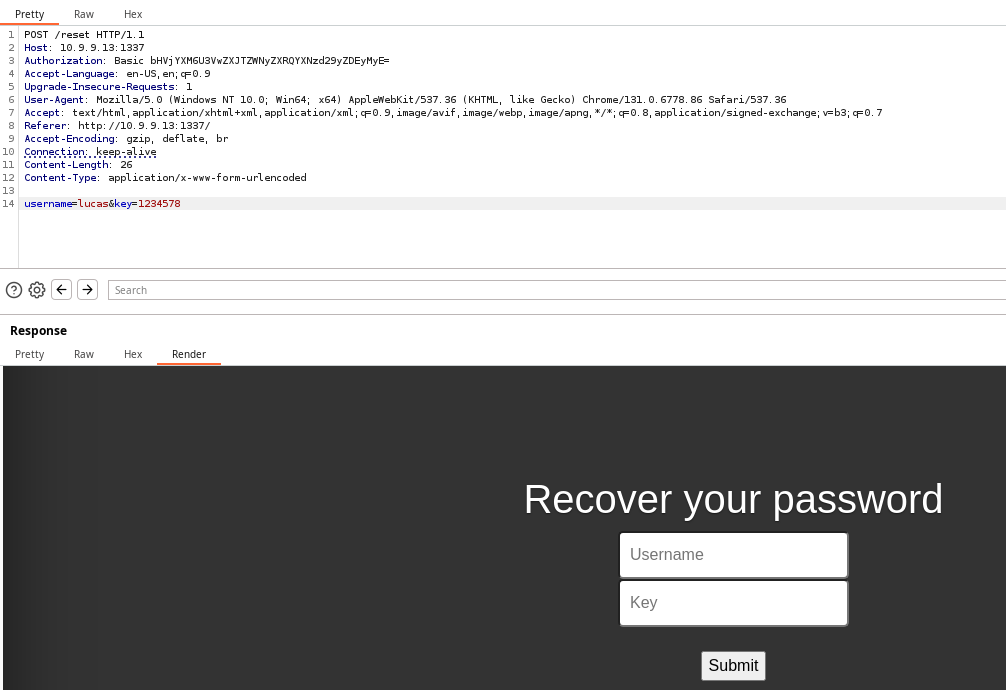Click the Recover your password heading
1006x690 pixels.
733,499
